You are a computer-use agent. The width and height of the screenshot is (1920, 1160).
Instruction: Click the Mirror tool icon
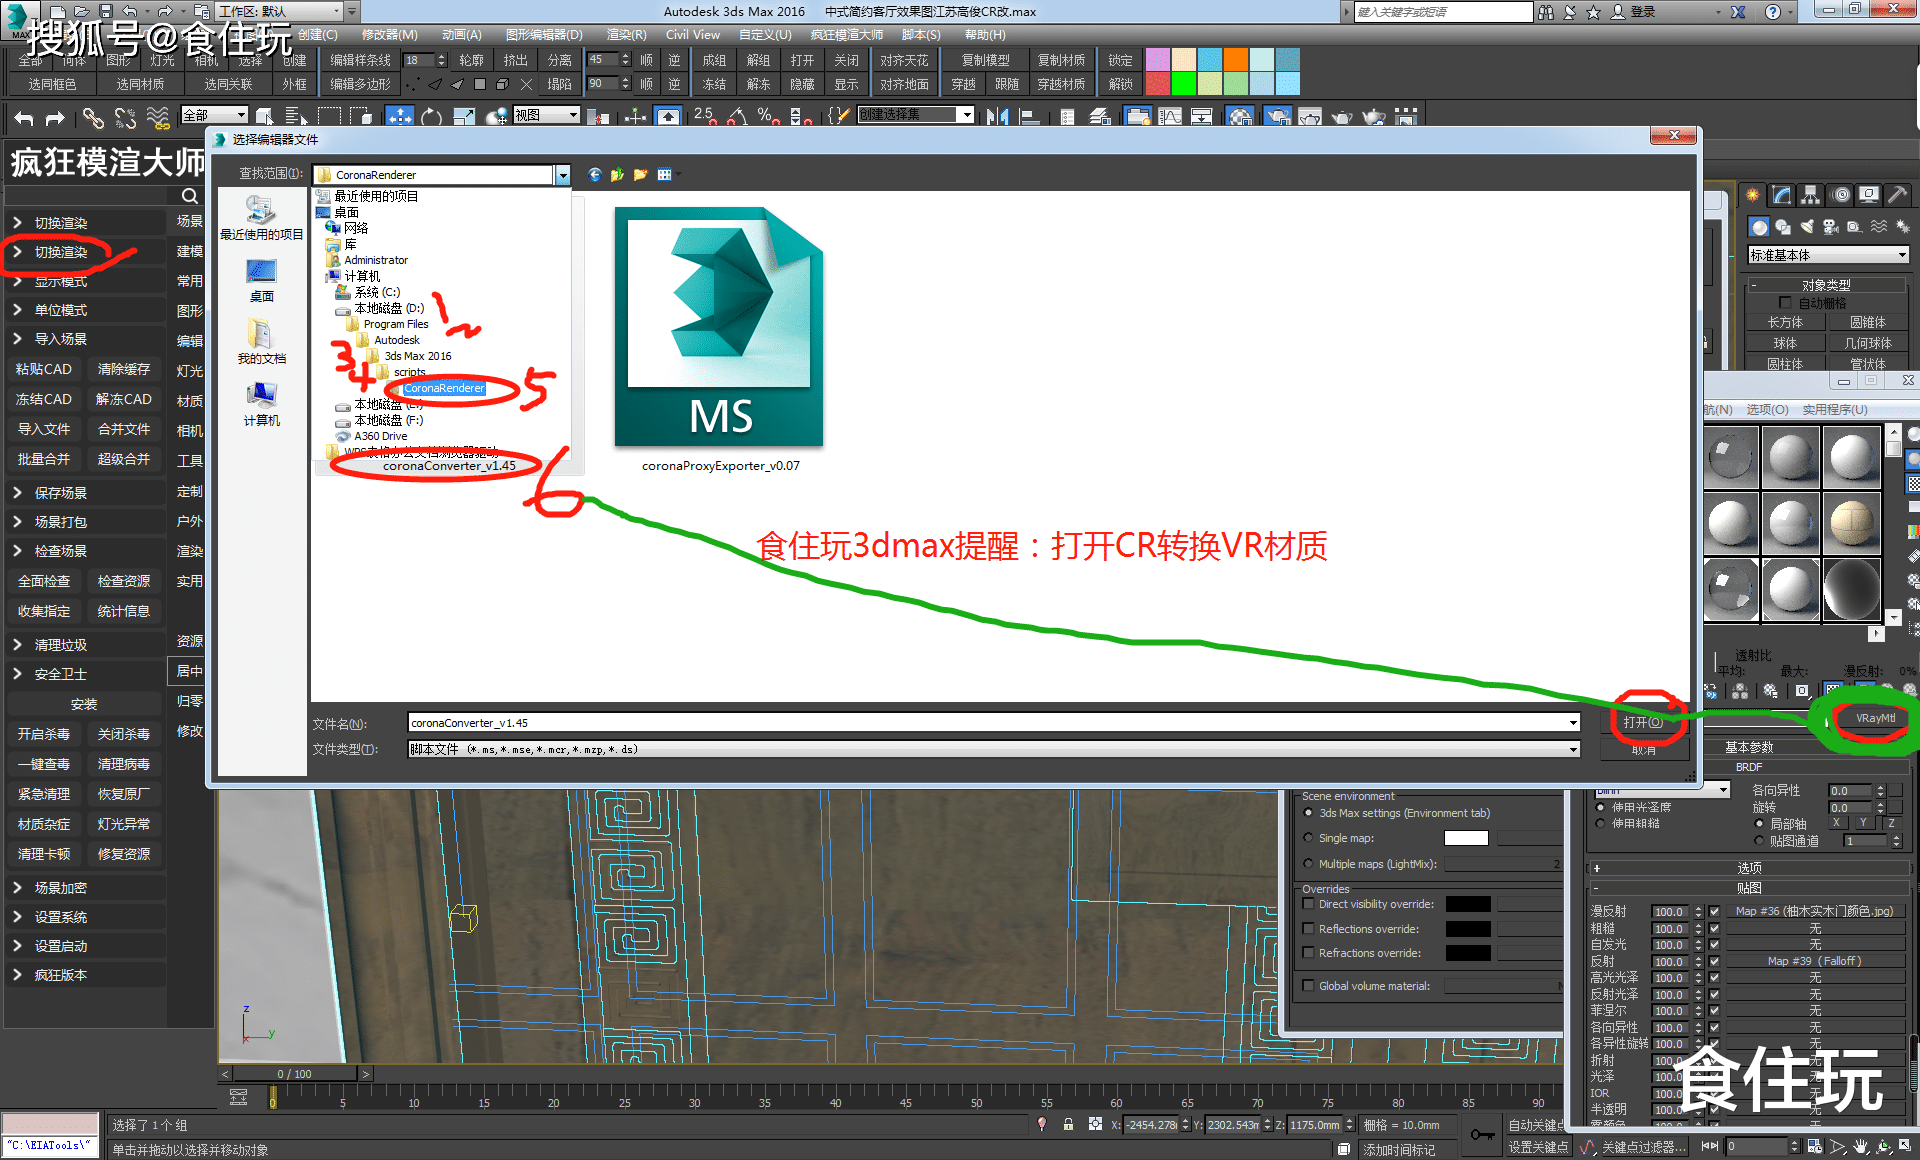tap(997, 117)
